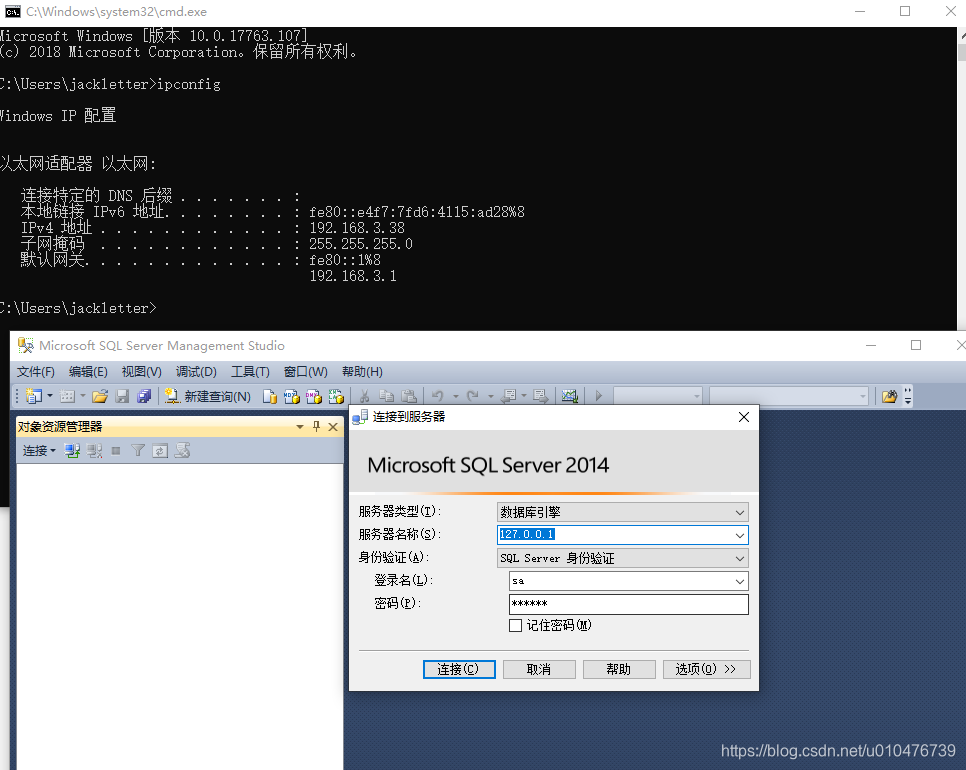966x770 pixels.
Task: Click the Database Engine Query icon
Action: (x=269, y=396)
